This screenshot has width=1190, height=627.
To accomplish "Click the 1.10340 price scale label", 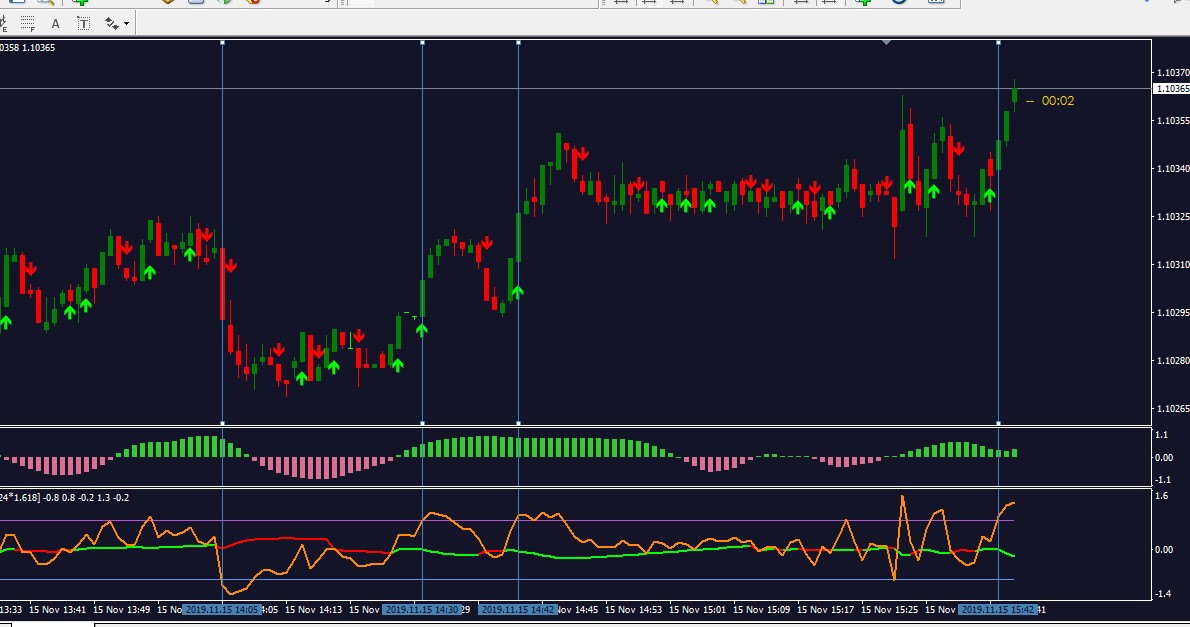I will coord(1173,169).
